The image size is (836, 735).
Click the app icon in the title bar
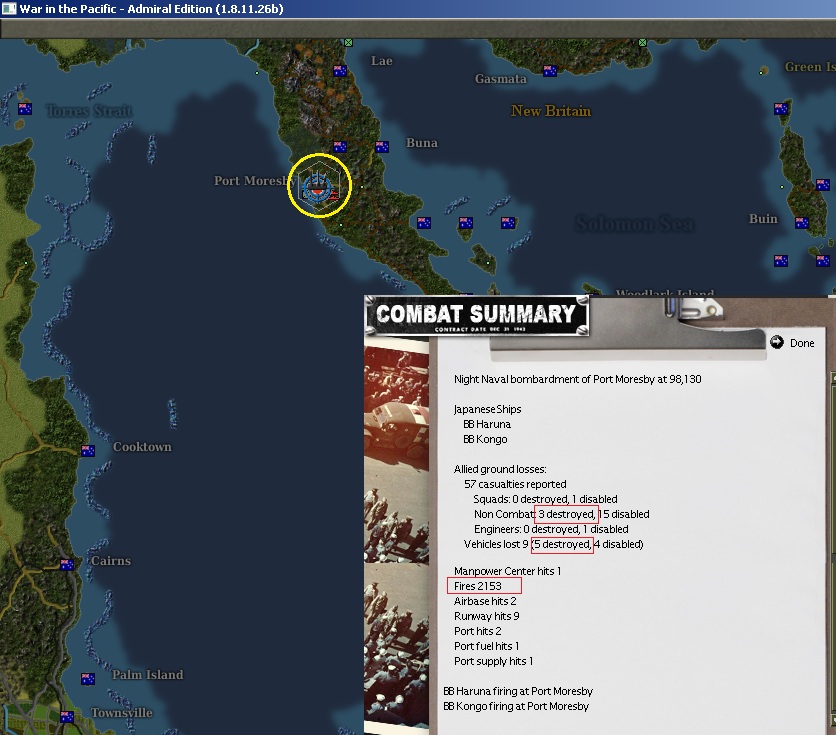(9, 9)
